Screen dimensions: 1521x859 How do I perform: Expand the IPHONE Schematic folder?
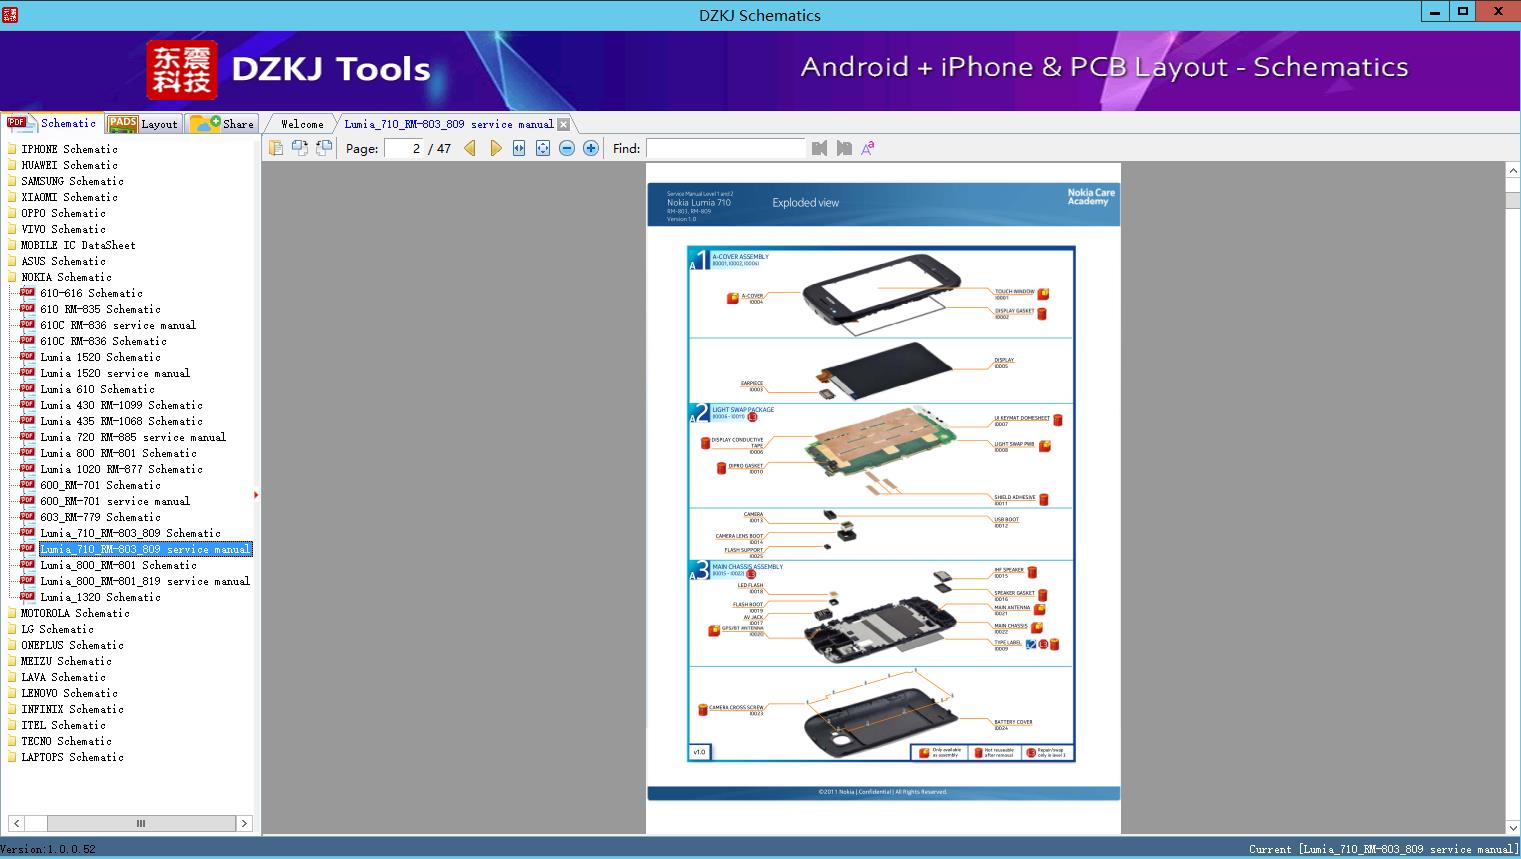(x=69, y=149)
